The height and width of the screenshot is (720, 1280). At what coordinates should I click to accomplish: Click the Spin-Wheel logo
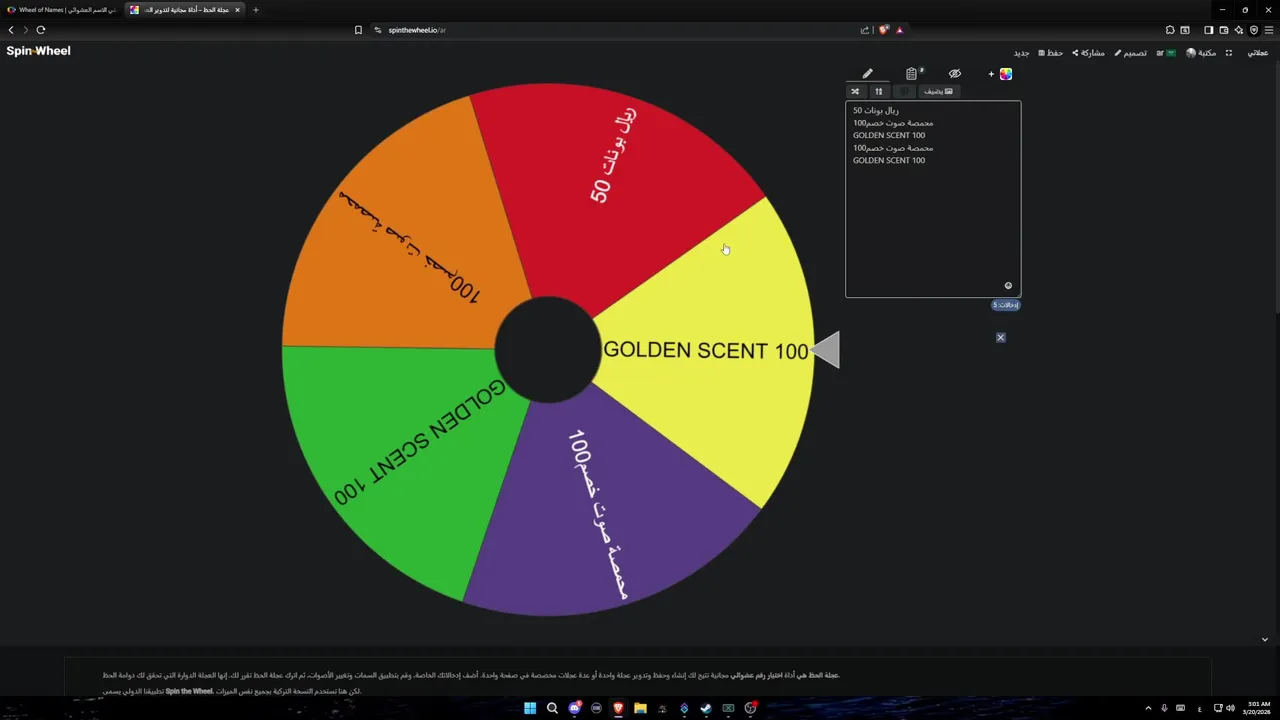coord(38,51)
